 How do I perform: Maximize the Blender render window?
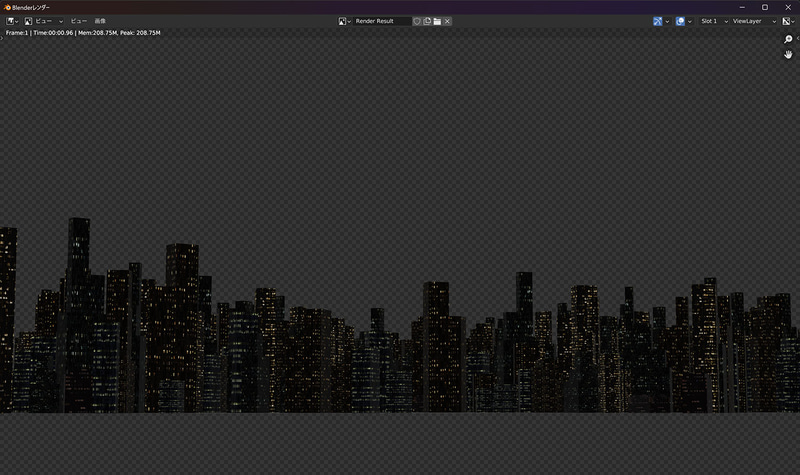pos(765,7)
